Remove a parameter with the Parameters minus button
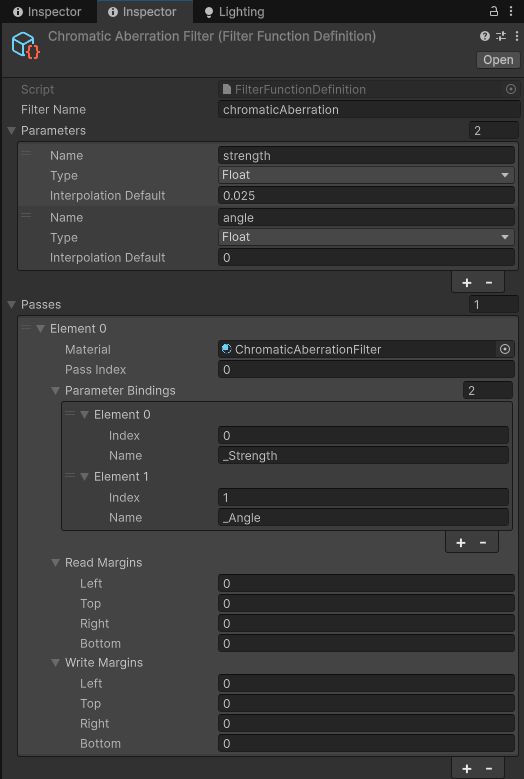The height and width of the screenshot is (779, 524). [x=489, y=283]
